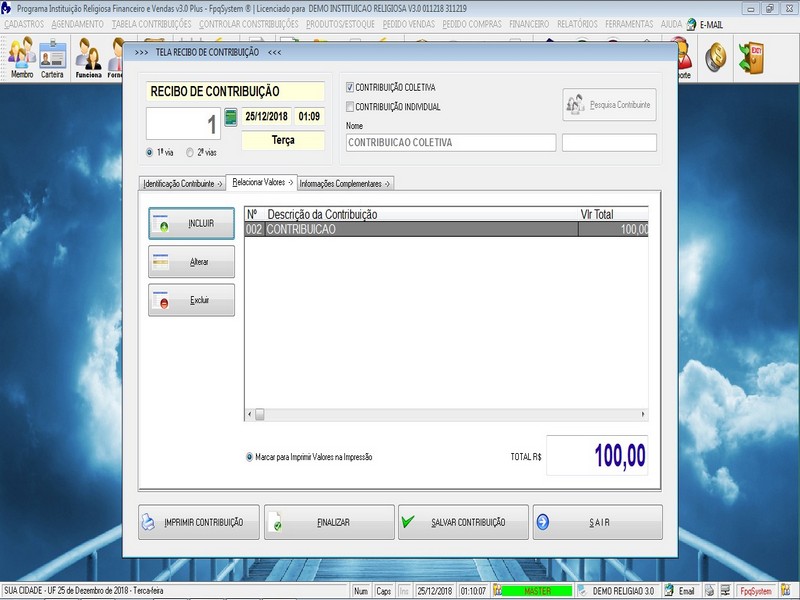Open the PEDIDO VENDAS menu
The height and width of the screenshot is (600, 800).
click(x=409, y=24)
